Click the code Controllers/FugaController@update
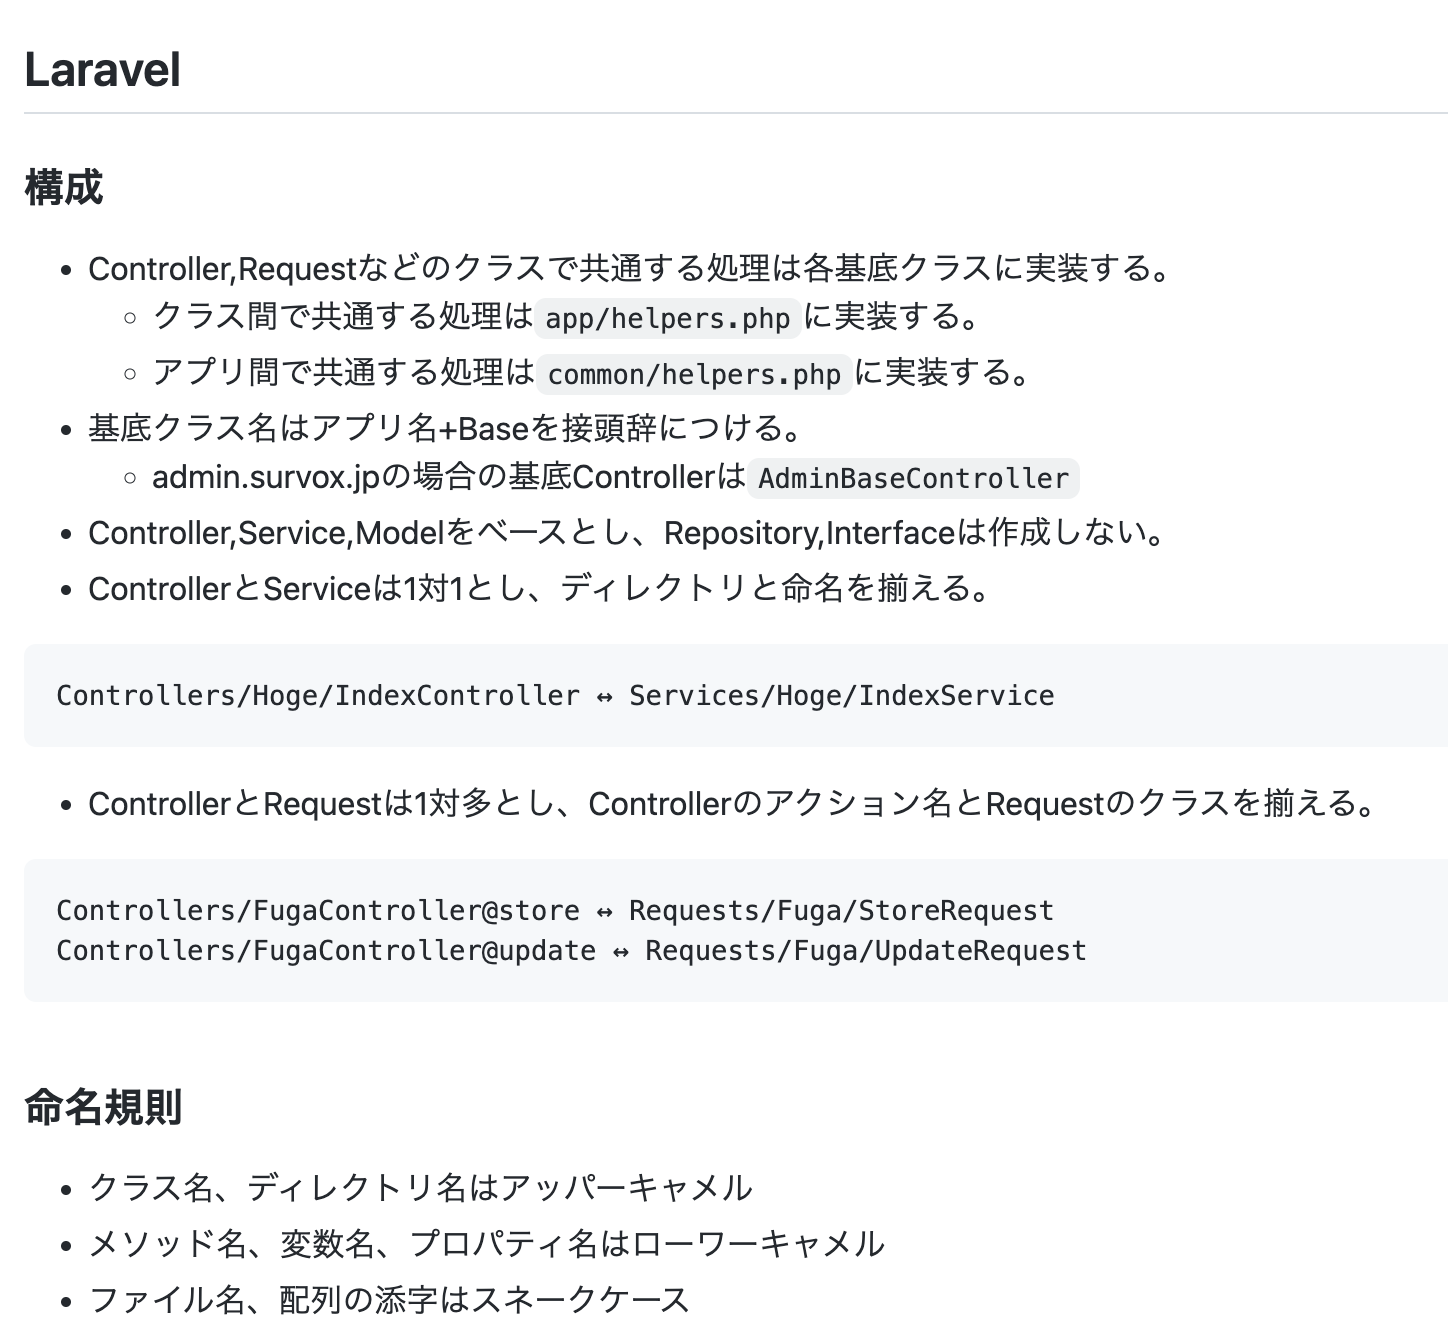The width and height of the screenshot is (1448, 1334). pyautogui.click(x=326, y=951)
